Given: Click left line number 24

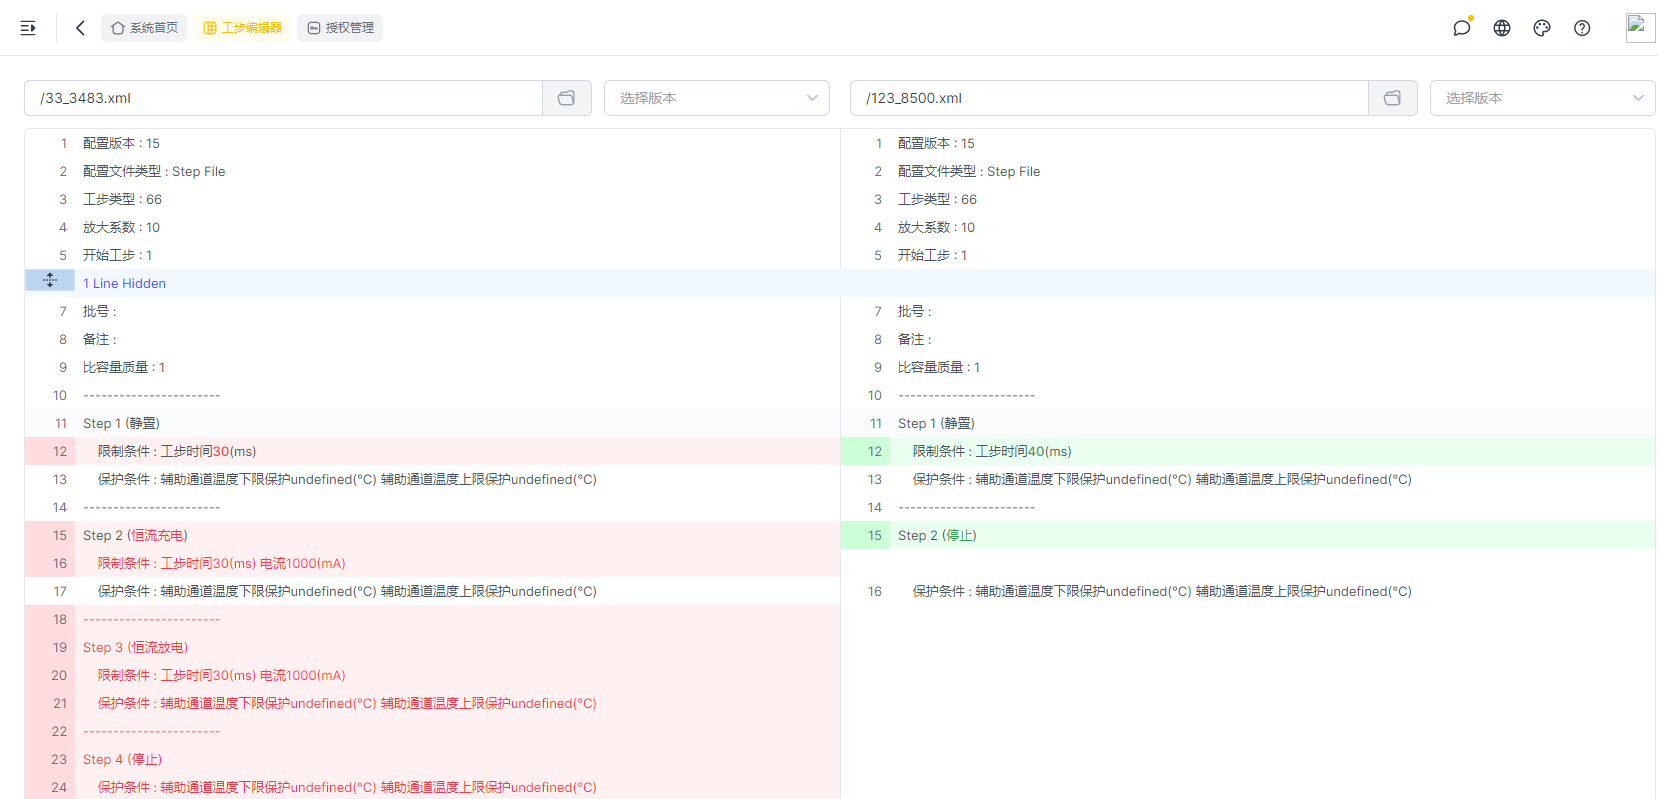Looking at the screenshot, I should [59, 787].
